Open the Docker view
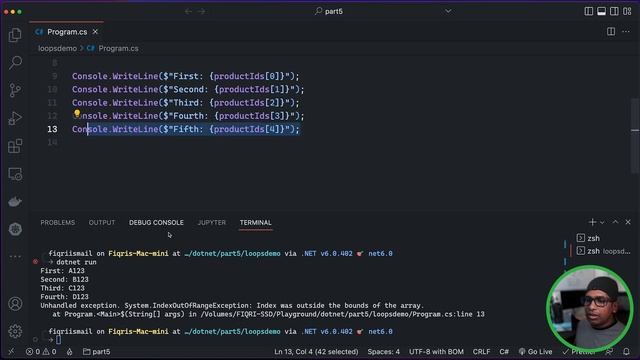 click(x=15, y=202)
